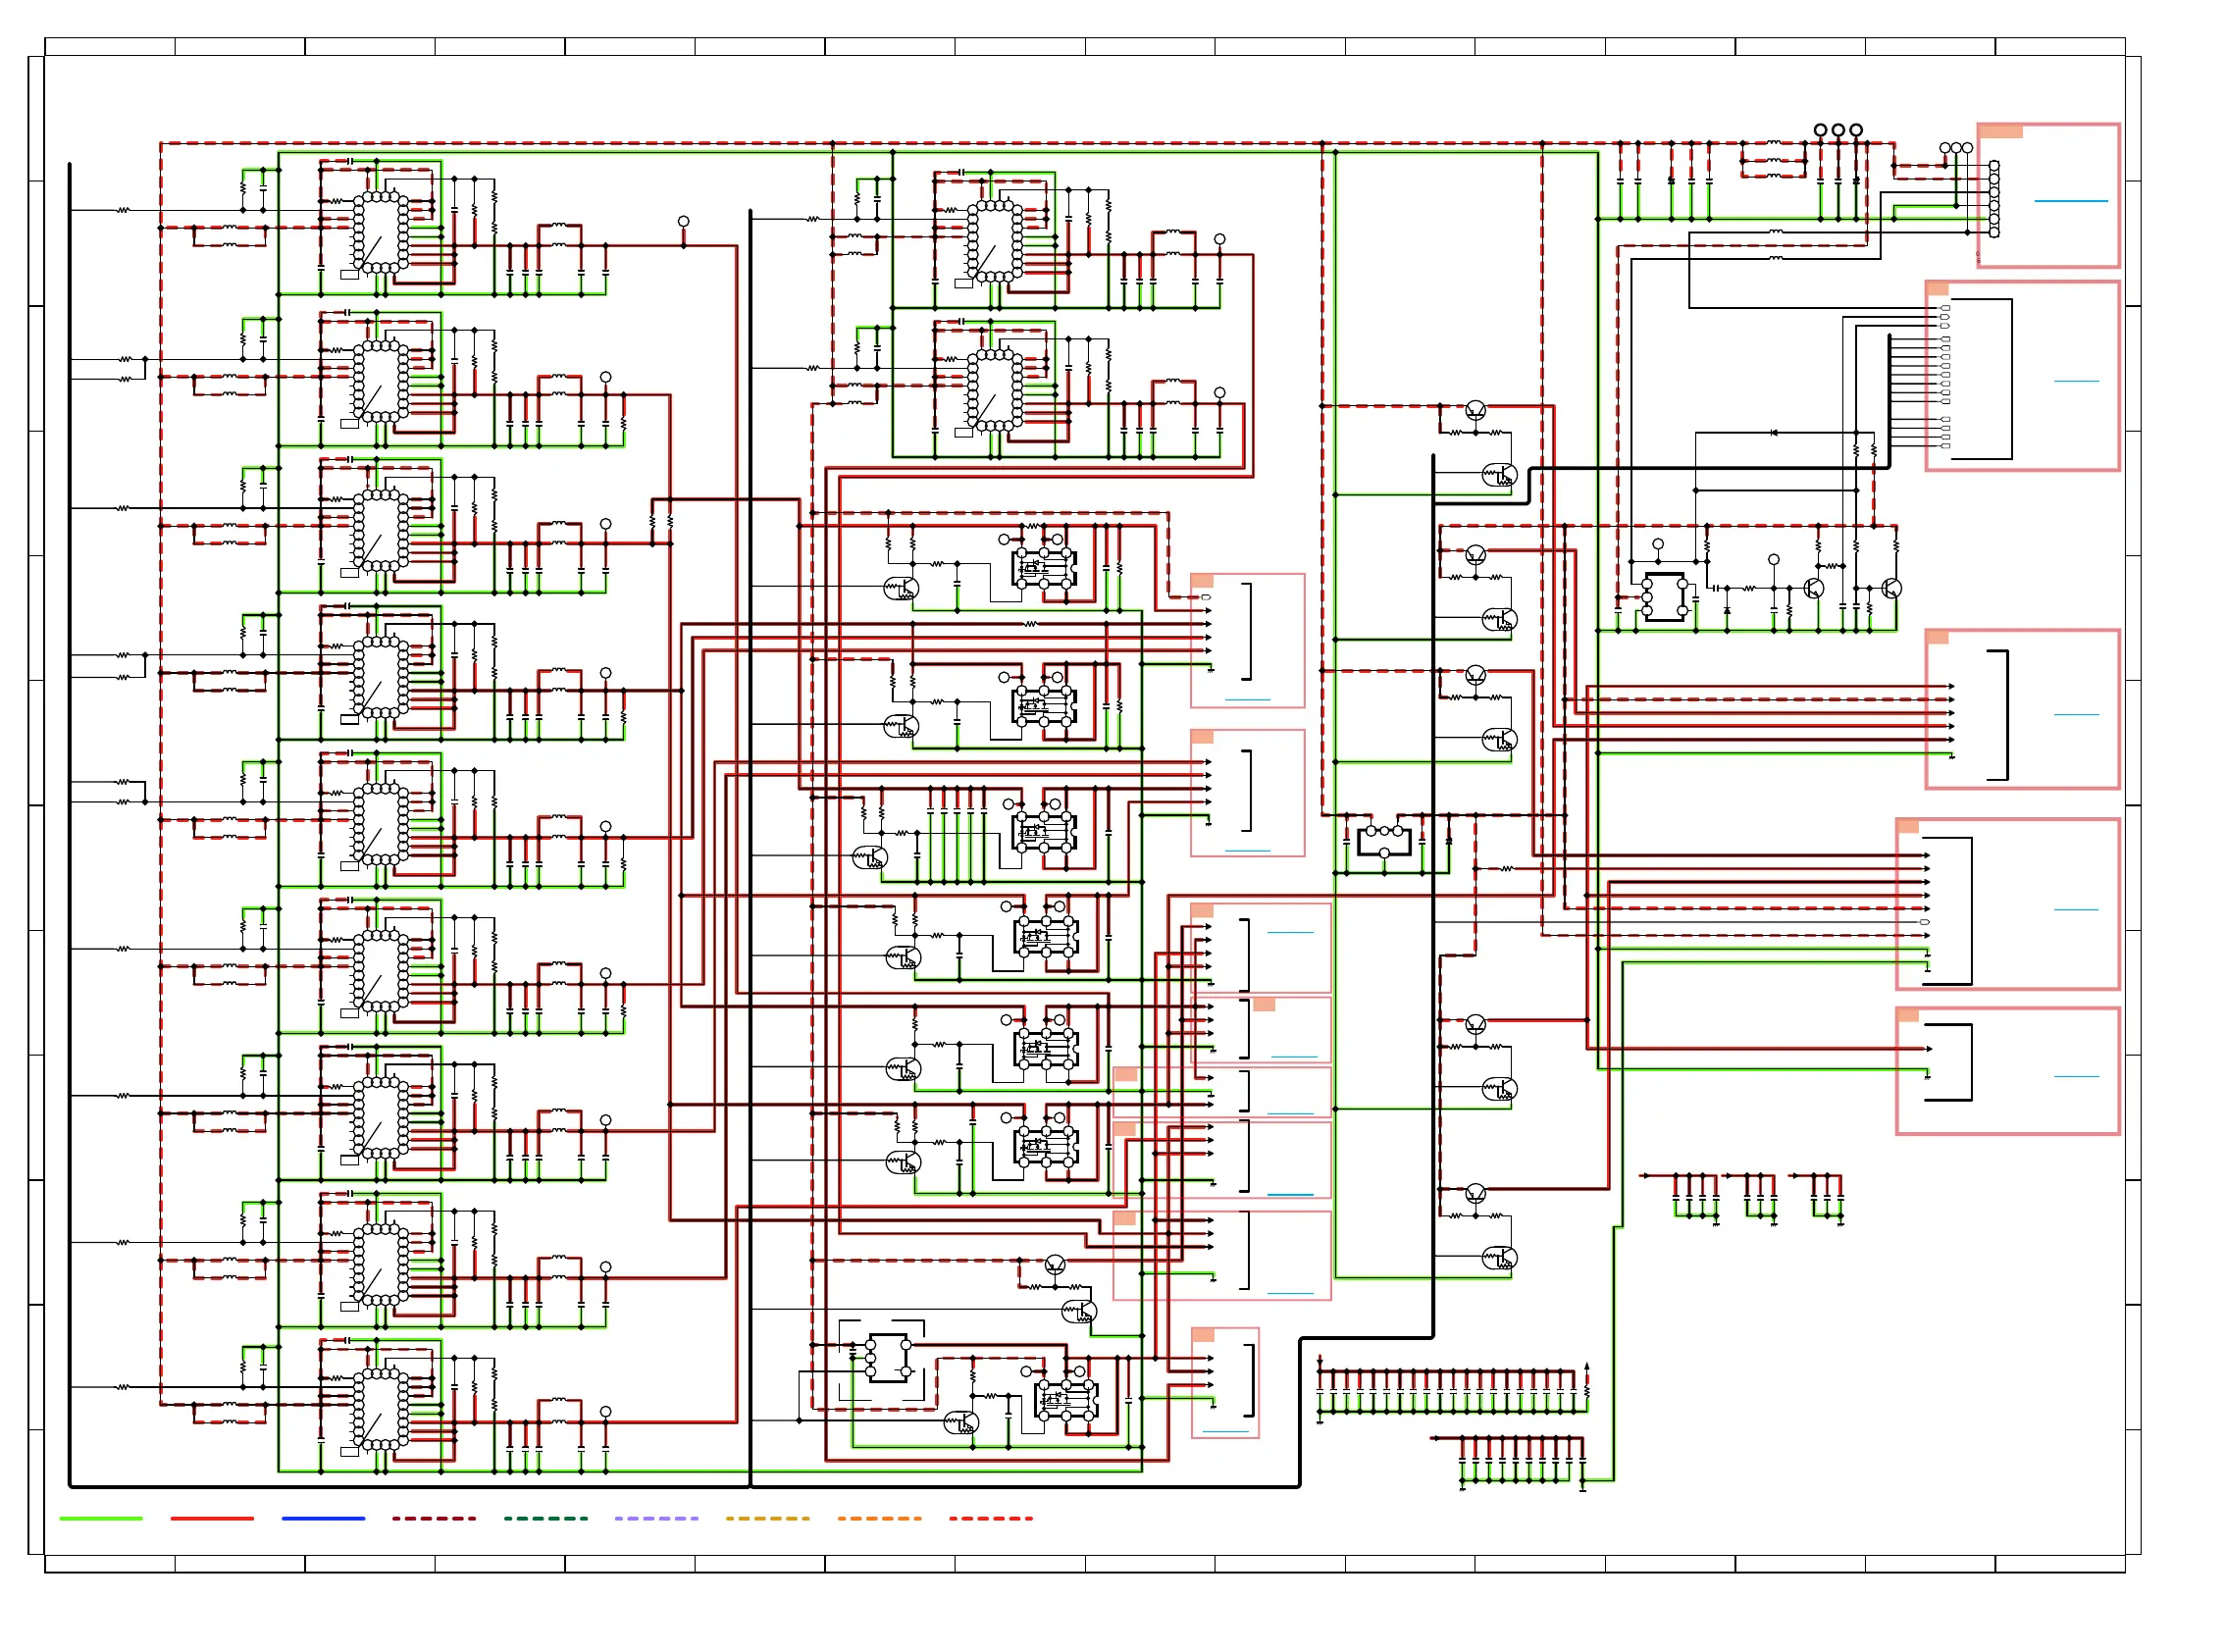Open blue link in top-right connector block
This screenshot has height=1652, width=2225.
point(2070,201)
